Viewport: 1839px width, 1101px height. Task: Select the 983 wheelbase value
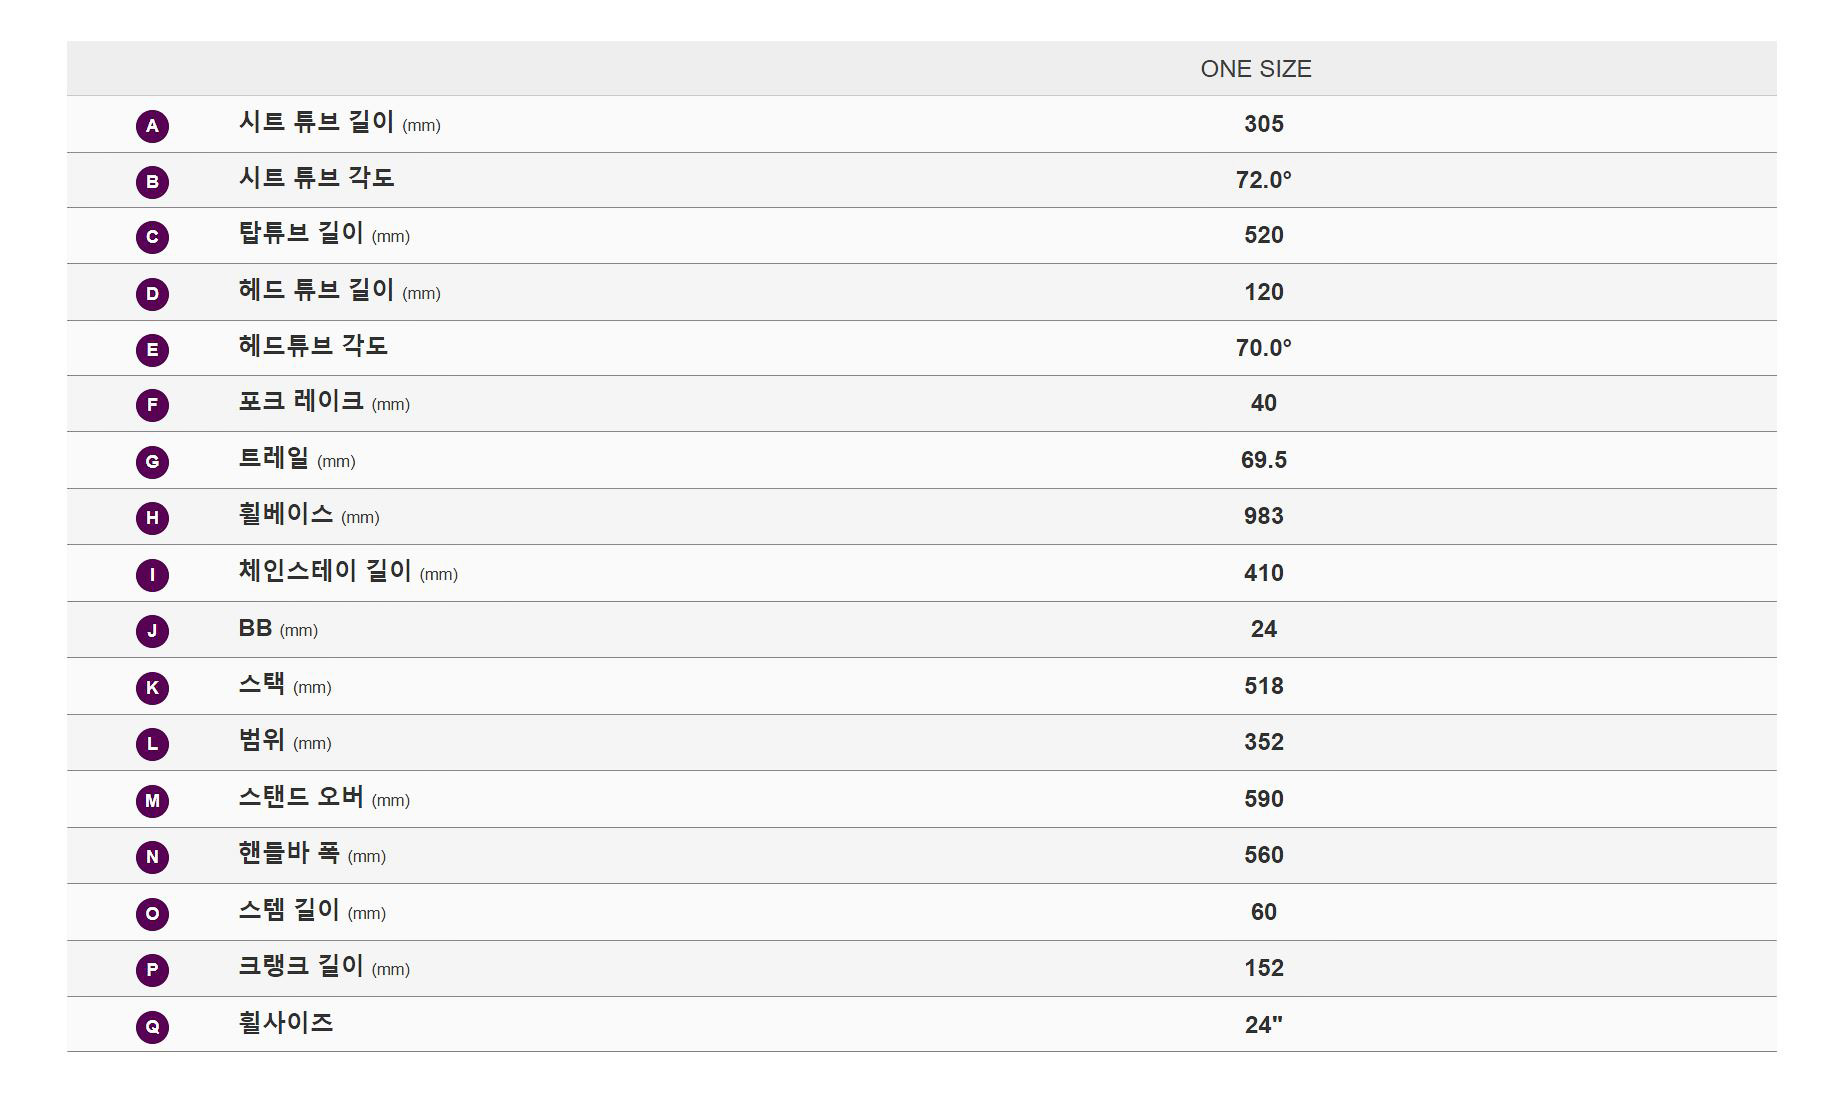(1264, 516)
